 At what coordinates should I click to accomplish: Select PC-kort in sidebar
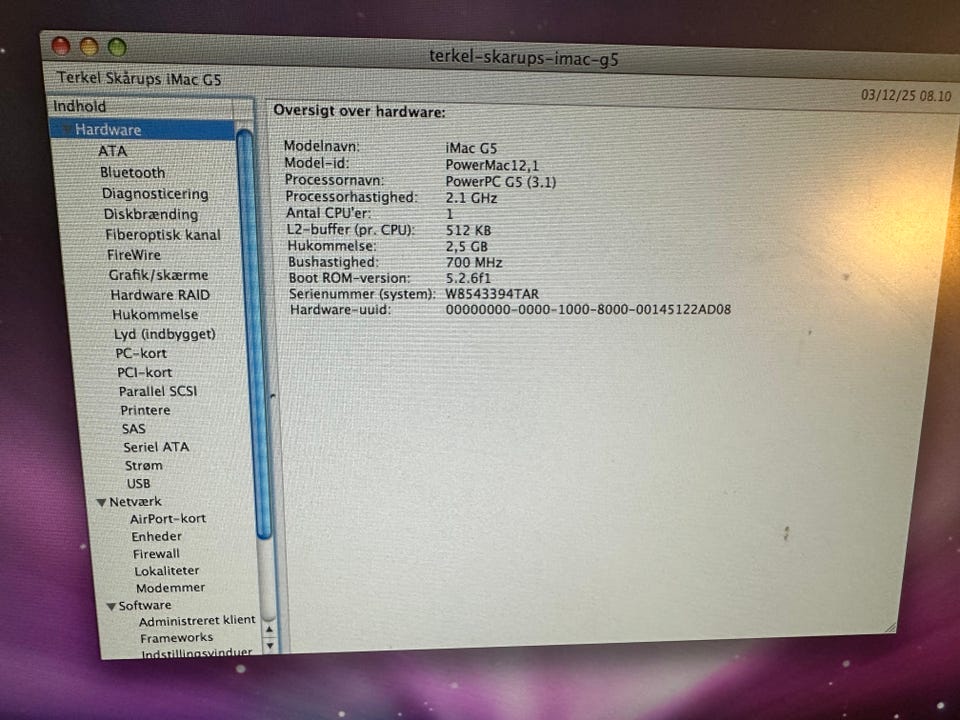(x=141, y=353)
